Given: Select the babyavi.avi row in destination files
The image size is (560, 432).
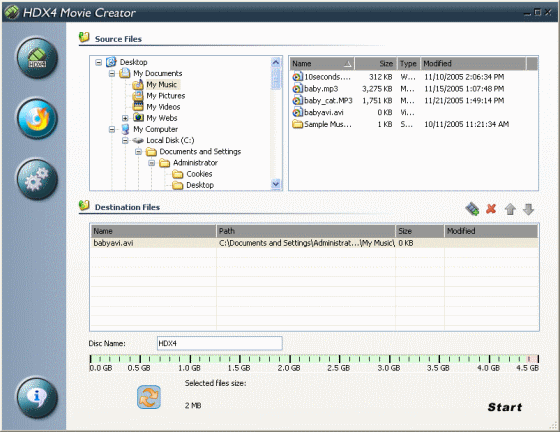Looking at the screenshot, I should click(x=314, y=243).
